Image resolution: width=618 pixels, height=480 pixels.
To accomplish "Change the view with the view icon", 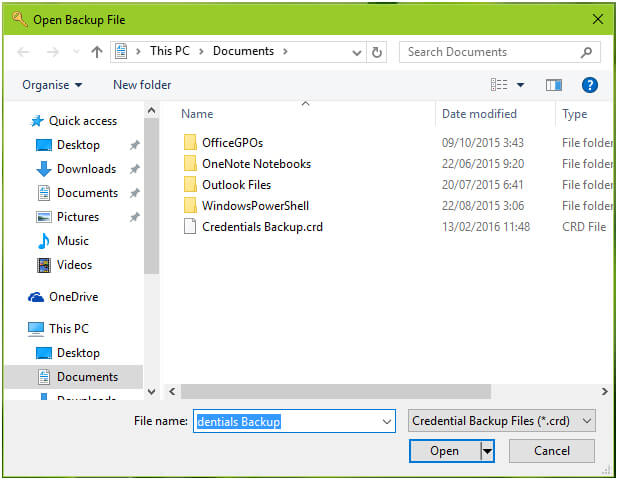I will (499, 84).
